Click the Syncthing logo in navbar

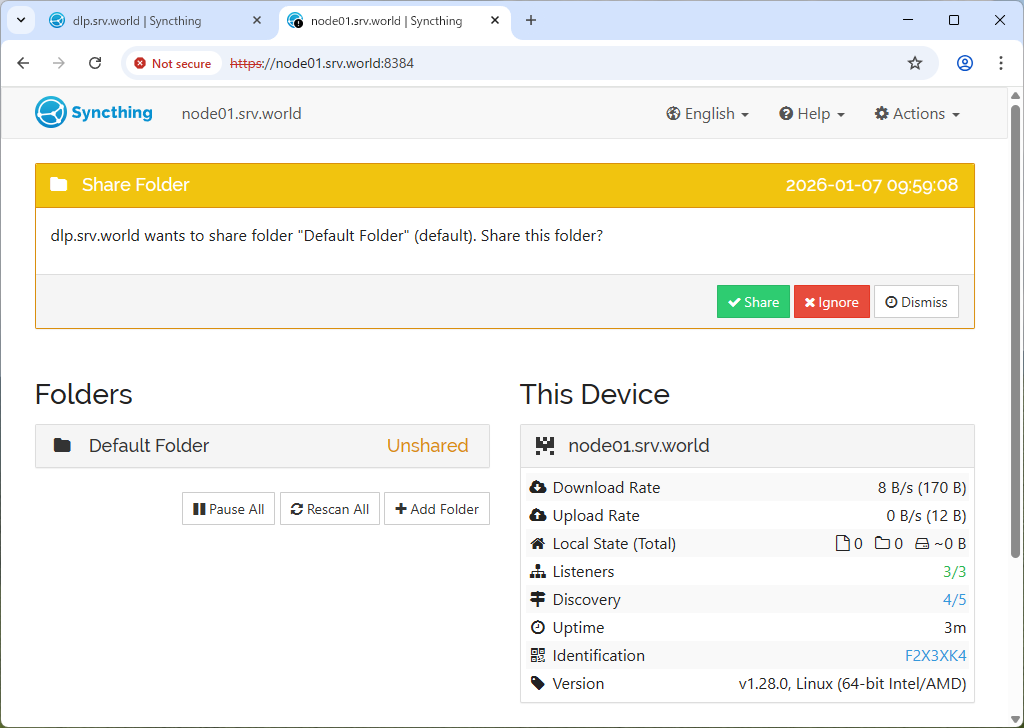coord(94,113)
